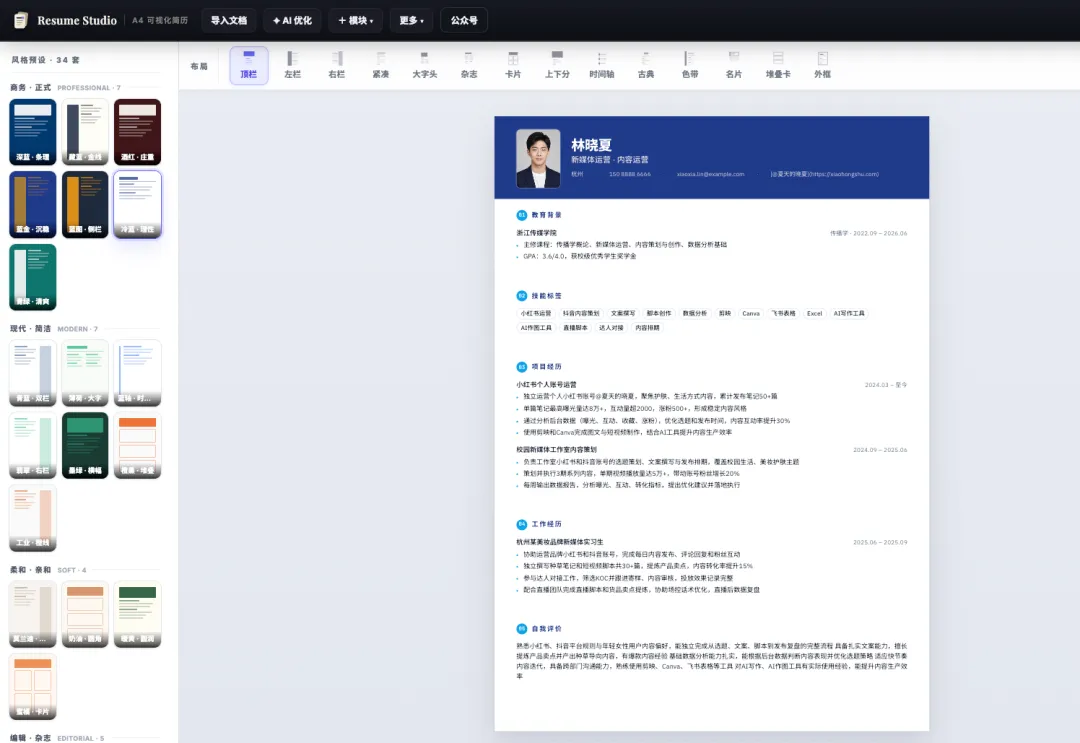Click the email xiaoxia.lin@example.com in header

[x=710, y=174]
